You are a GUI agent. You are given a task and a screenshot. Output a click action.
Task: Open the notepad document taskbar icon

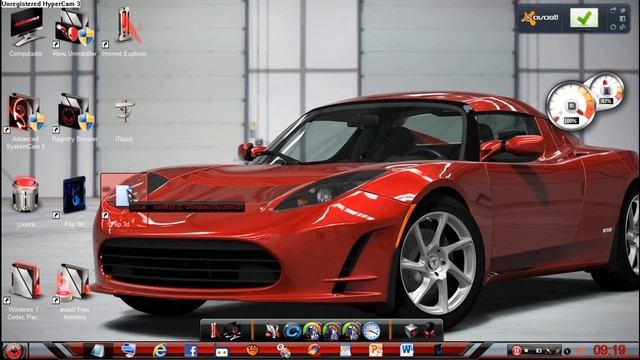click(x=345, y=350)
